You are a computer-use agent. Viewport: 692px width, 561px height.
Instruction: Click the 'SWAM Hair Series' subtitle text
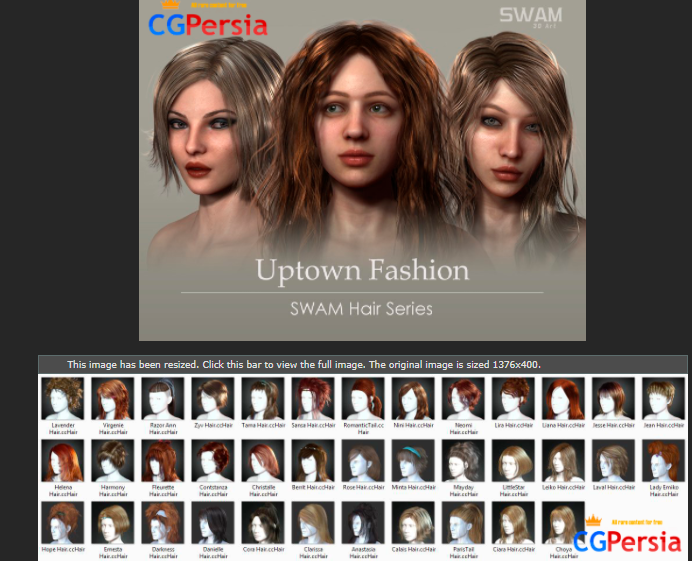(361, 309)
